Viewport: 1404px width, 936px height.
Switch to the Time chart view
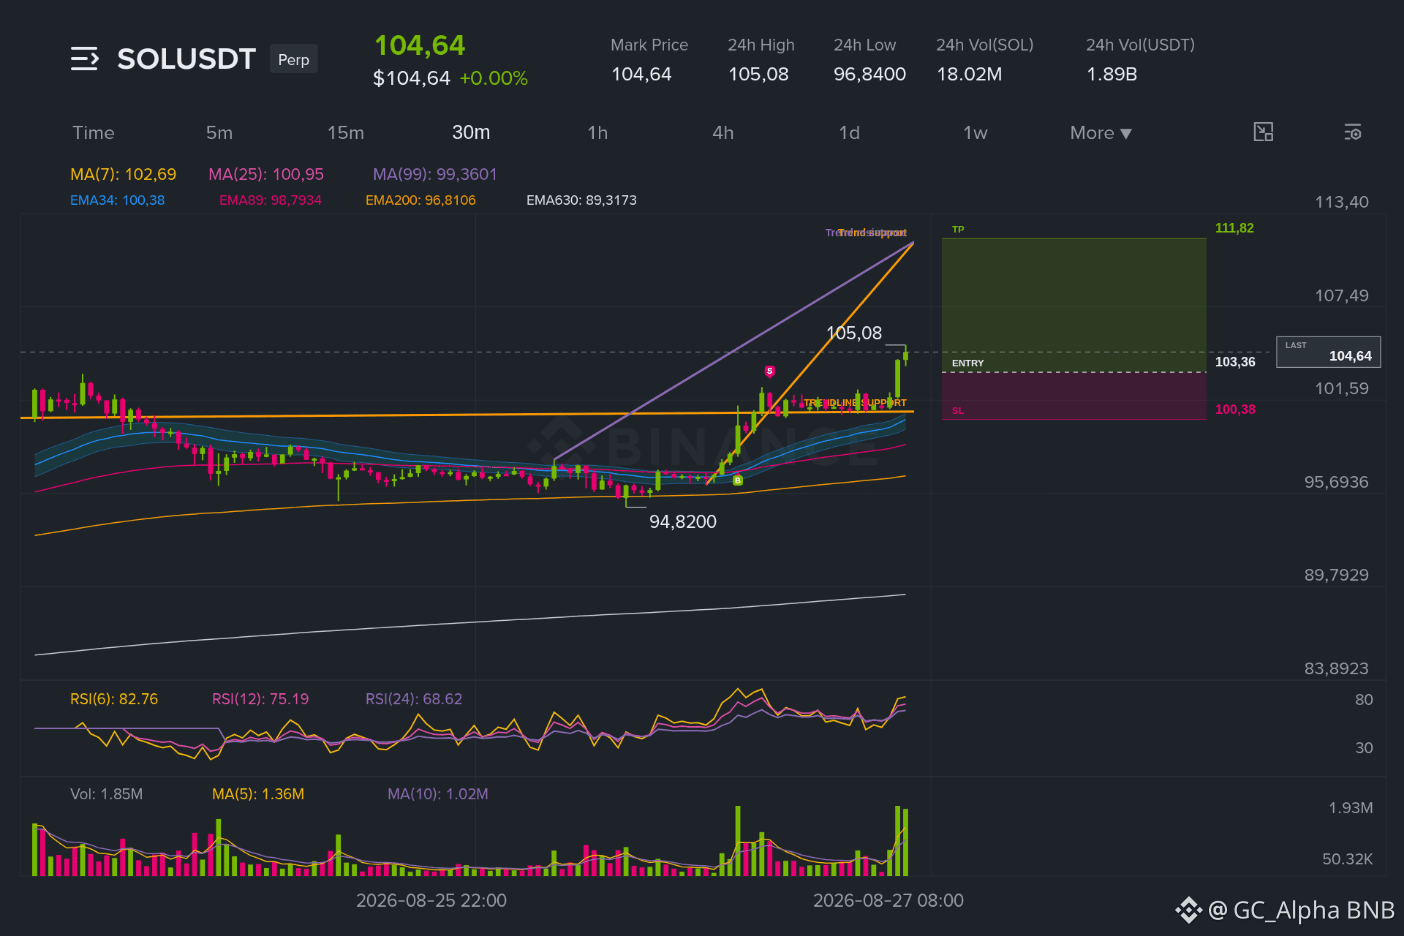pos(93,133)
